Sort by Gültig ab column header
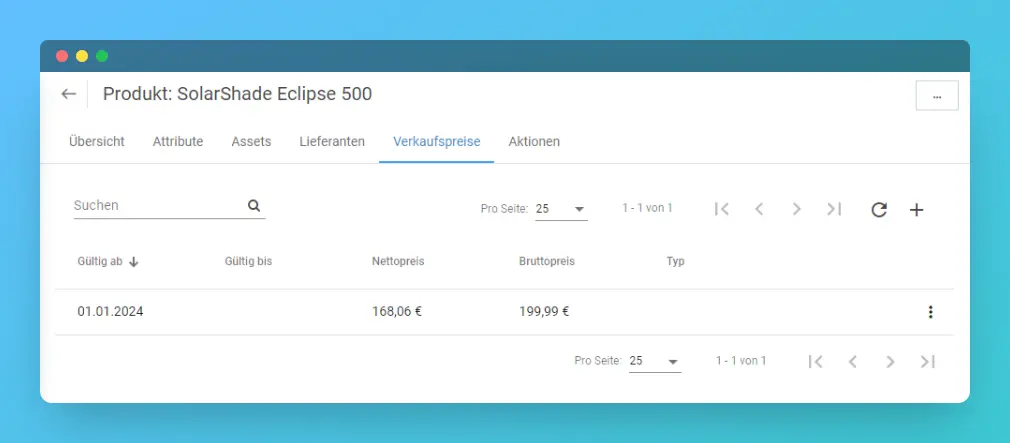The width and height of the screenshot is (1010, 443). click(x=100, y=262)
